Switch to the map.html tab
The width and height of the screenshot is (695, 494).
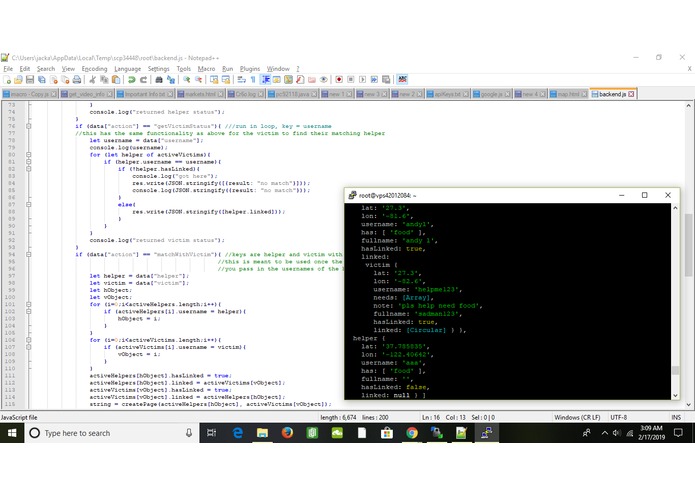coord(569,94)
